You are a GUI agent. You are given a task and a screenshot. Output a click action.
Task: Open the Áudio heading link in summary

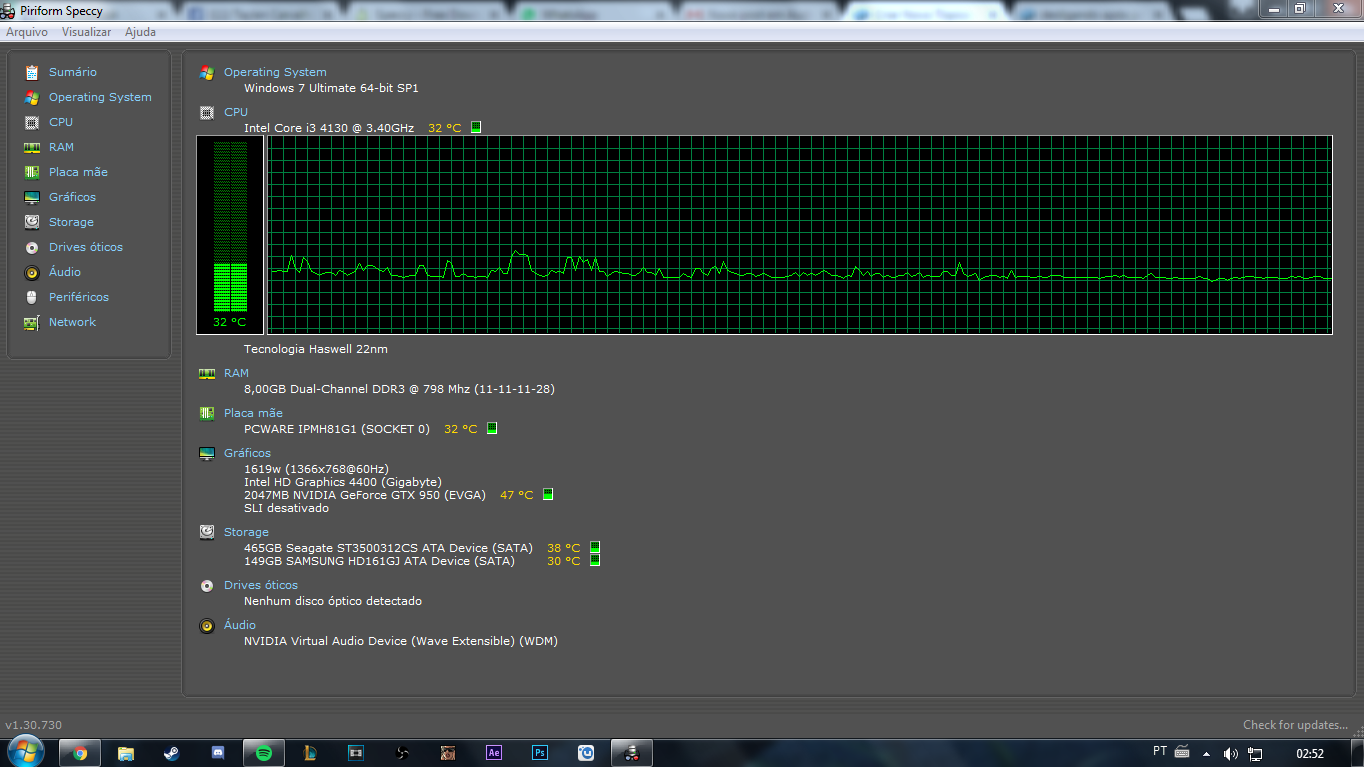click(240, 625)
